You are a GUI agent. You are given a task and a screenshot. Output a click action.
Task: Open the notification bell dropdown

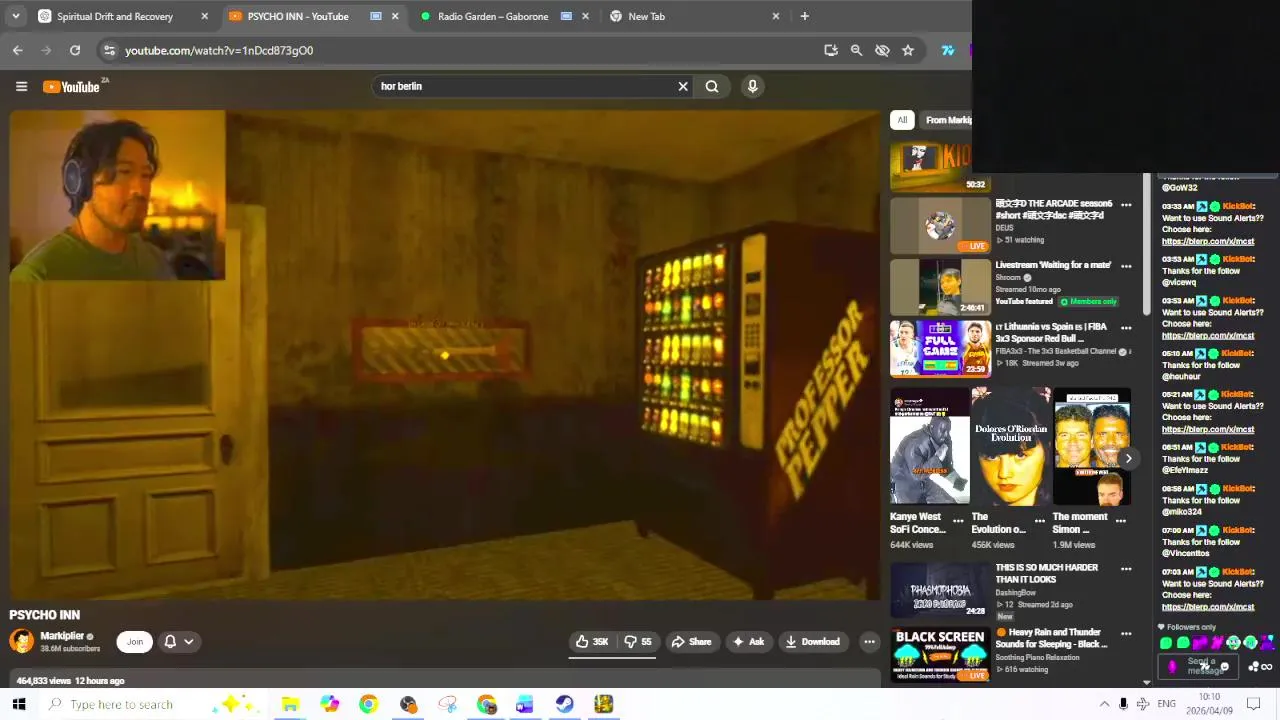[x=179, y=642]
